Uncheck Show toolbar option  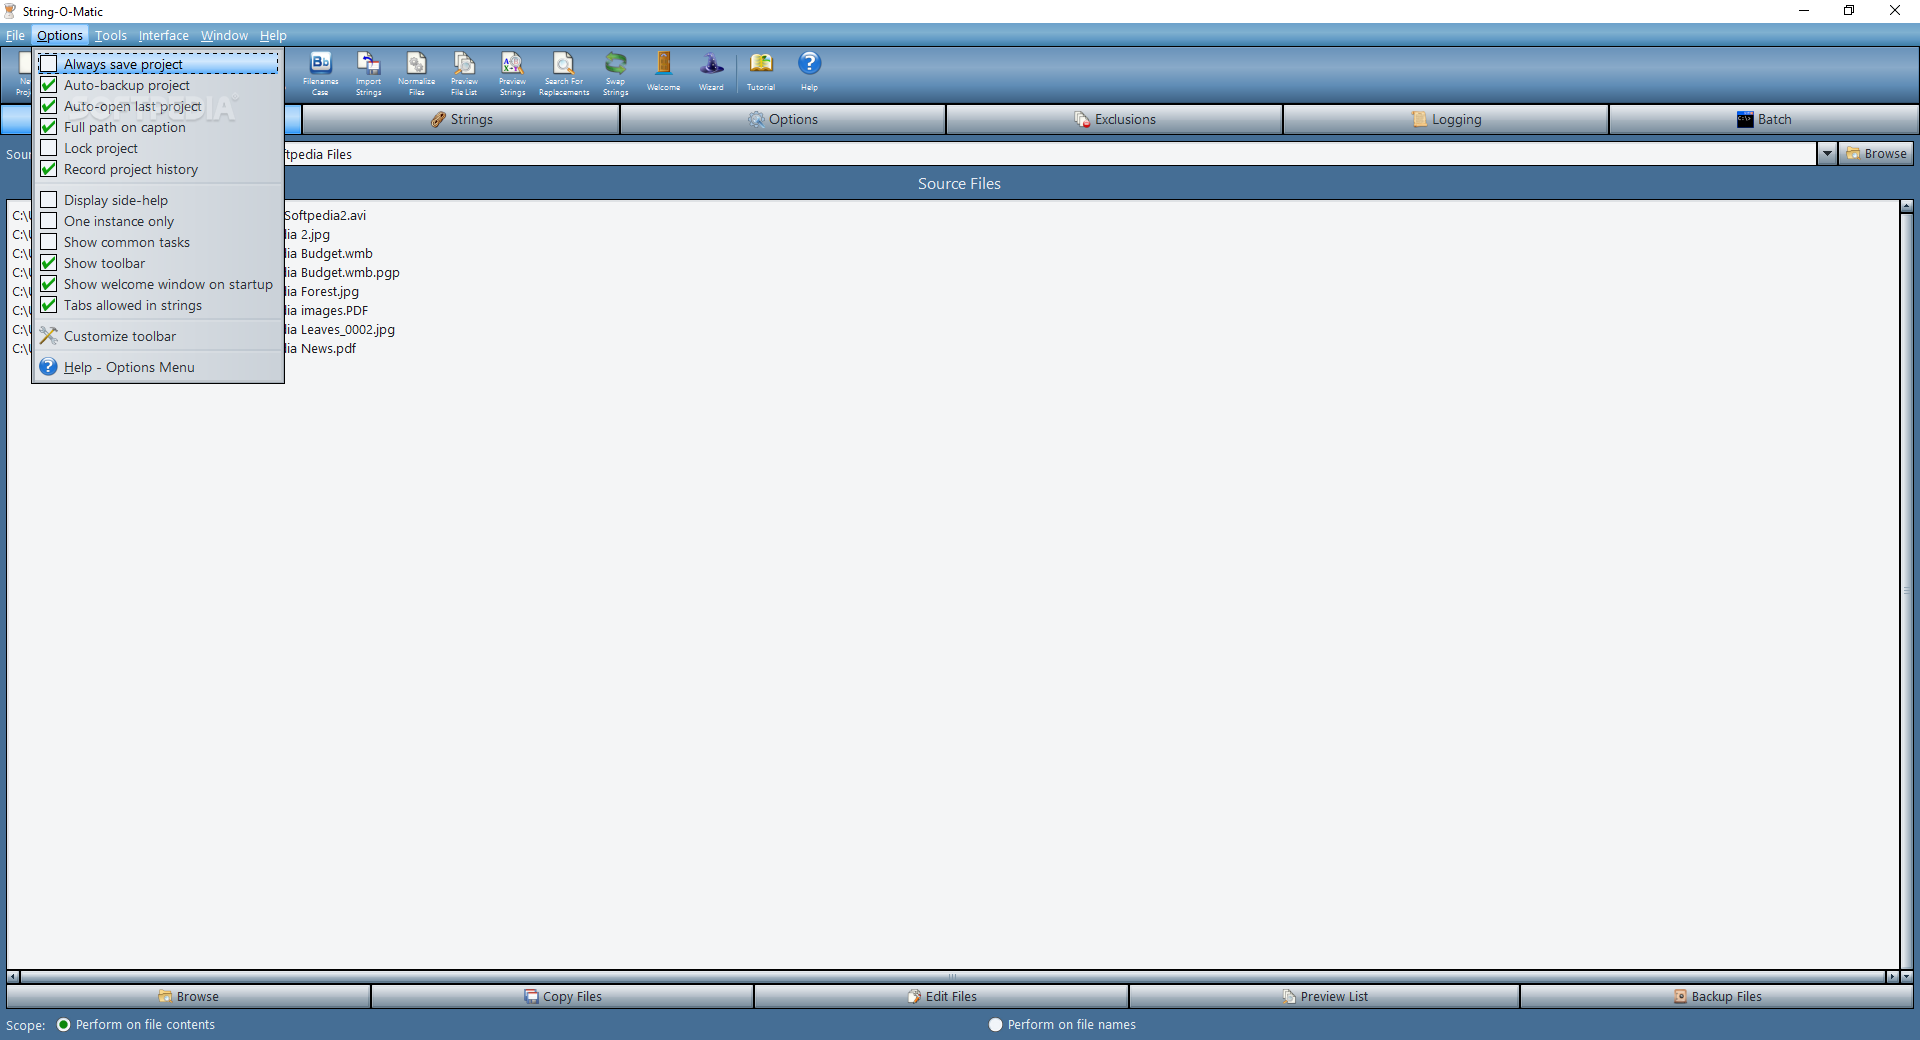49,263
